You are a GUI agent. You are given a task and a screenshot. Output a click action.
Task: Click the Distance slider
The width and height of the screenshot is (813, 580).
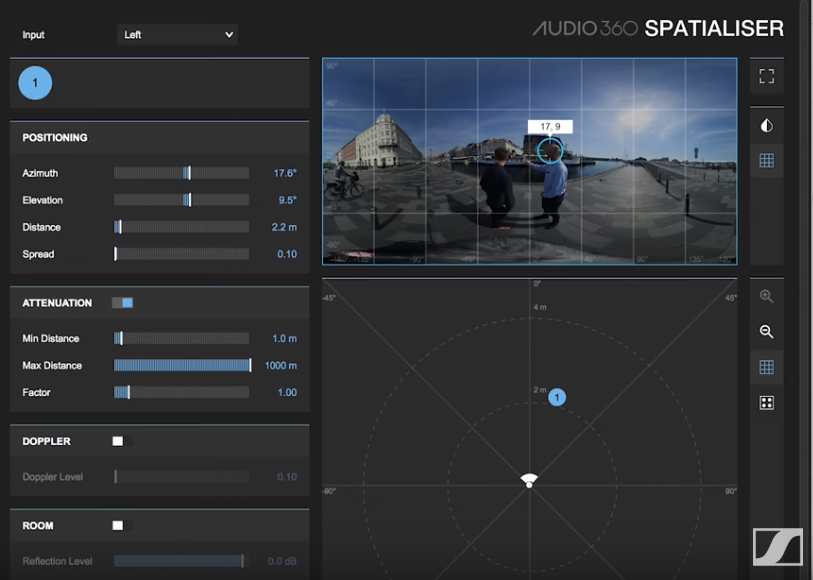point(181,227)
